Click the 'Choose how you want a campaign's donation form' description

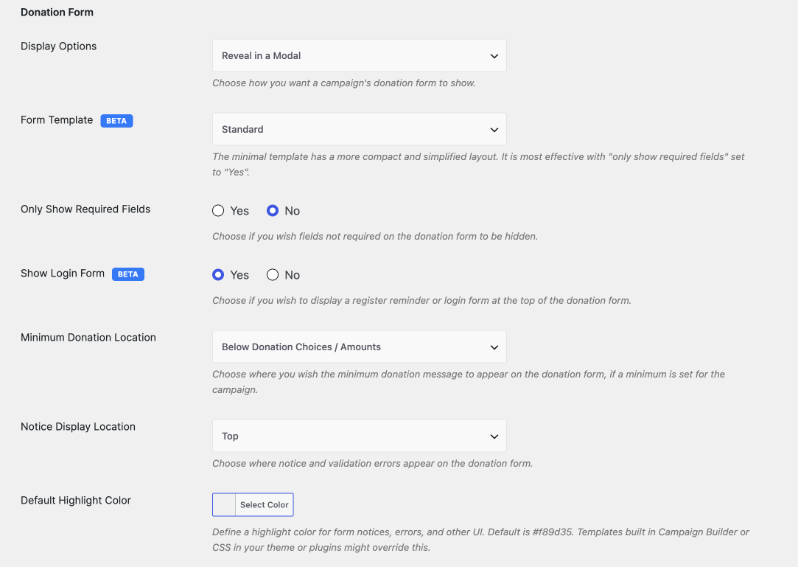[x=344, y=83]
